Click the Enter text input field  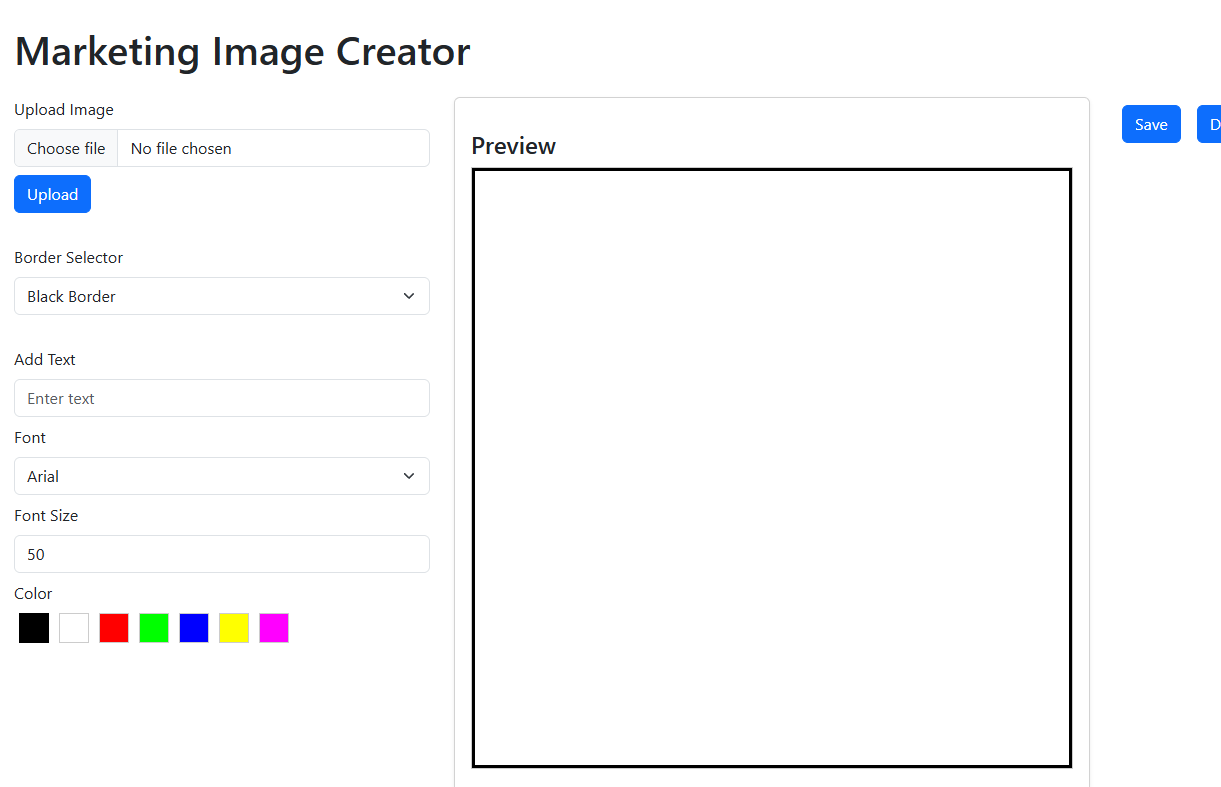pyautogui.click(x=221, y=398)
